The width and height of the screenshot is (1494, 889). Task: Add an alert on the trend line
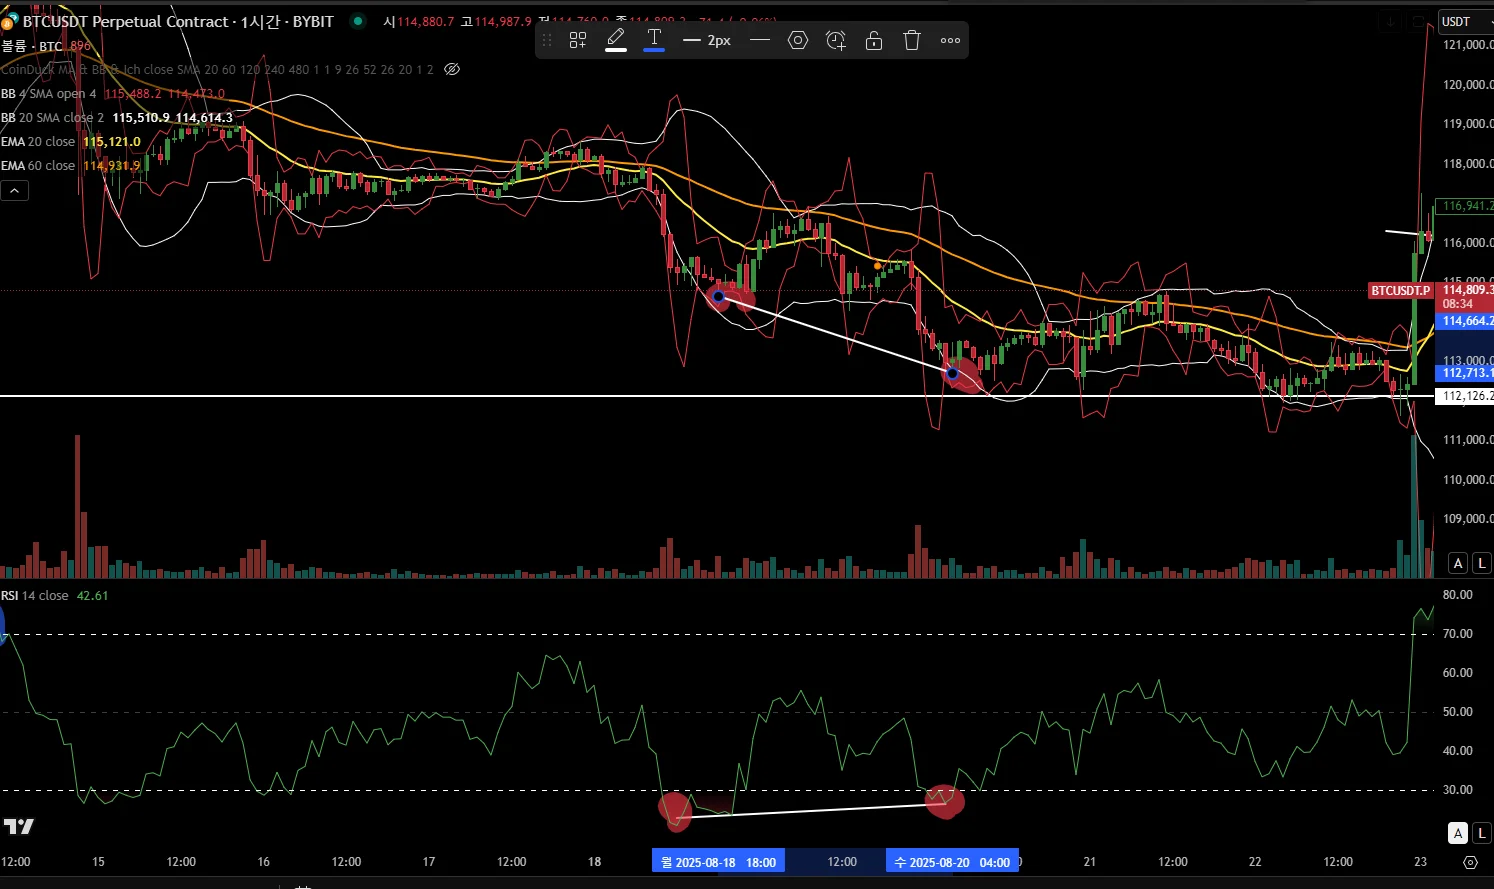(836, 40)
